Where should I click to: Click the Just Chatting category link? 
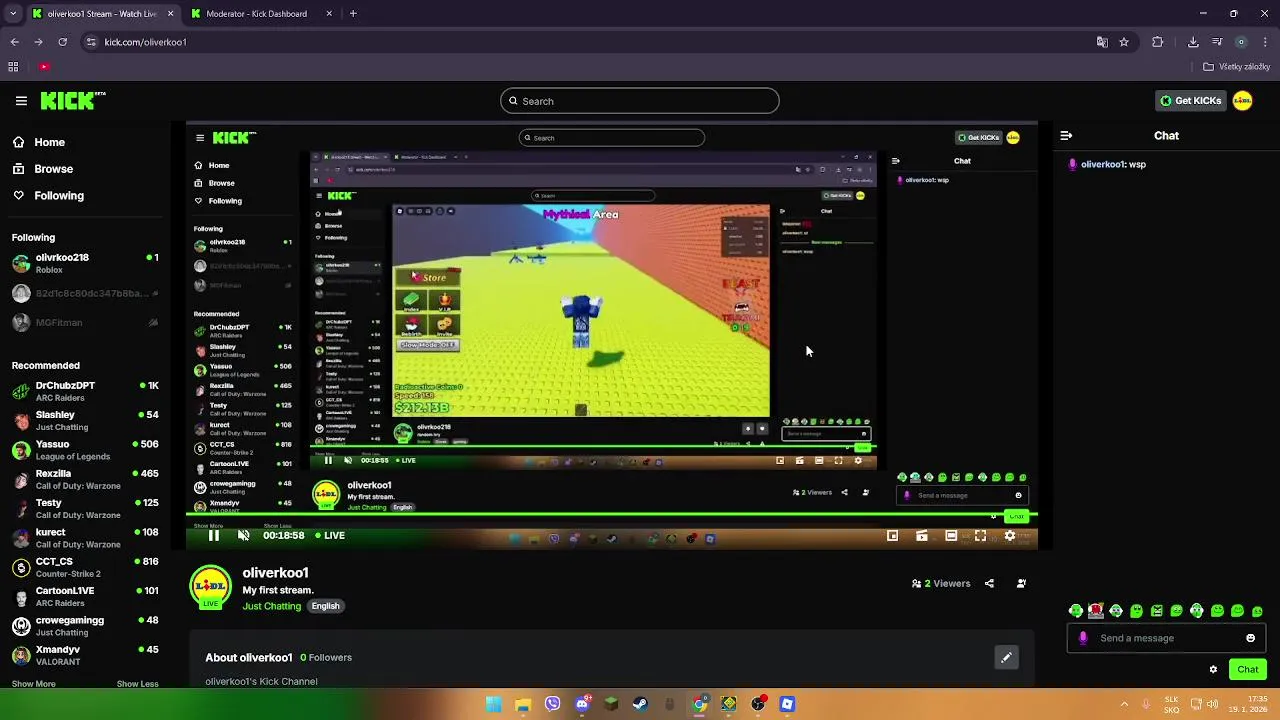tap(271, 606)
